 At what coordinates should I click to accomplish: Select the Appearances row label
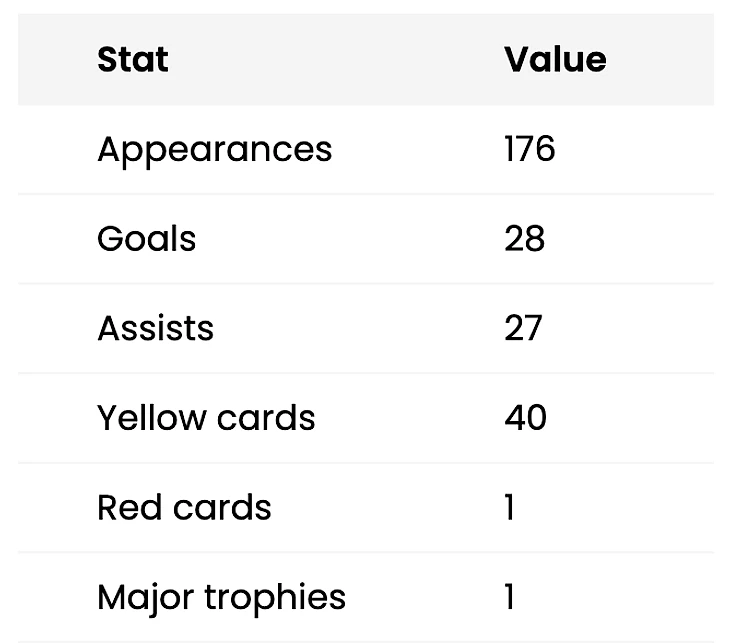pyautogui.click(x=215, y=150)
